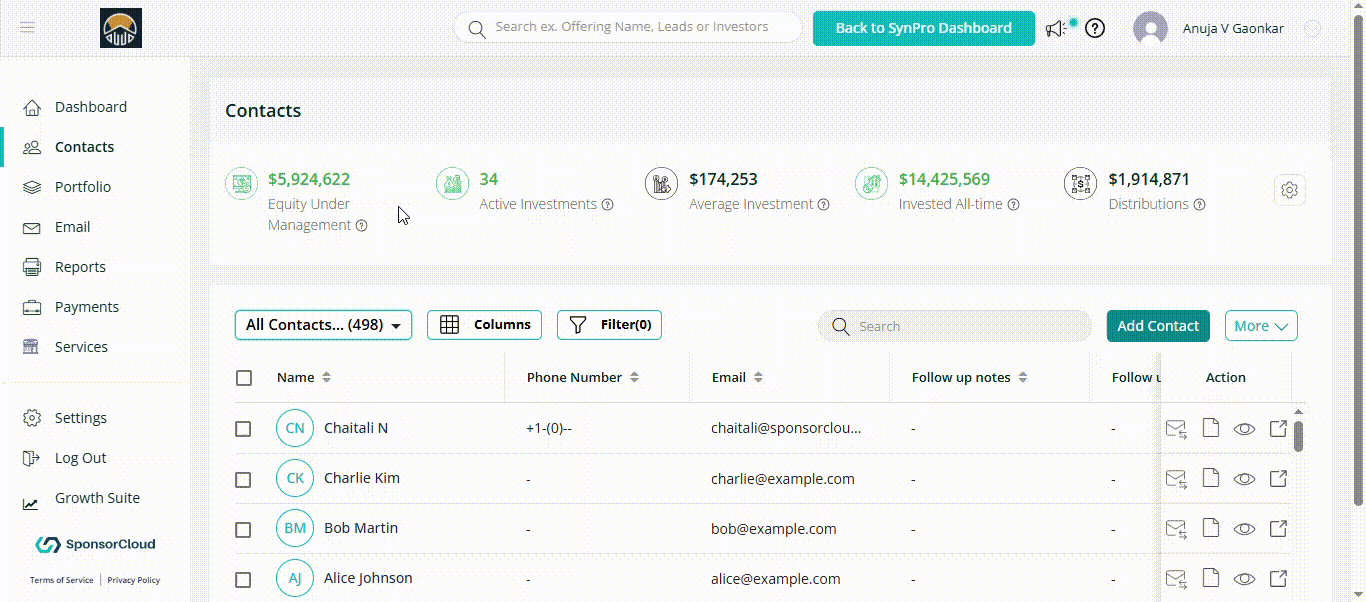Select Bob Martin's row checkbox

243,529
